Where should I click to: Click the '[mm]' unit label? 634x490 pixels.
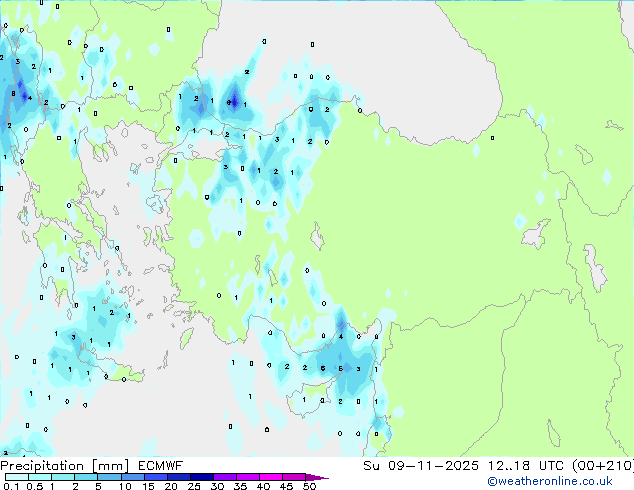(x=110, y=466)
